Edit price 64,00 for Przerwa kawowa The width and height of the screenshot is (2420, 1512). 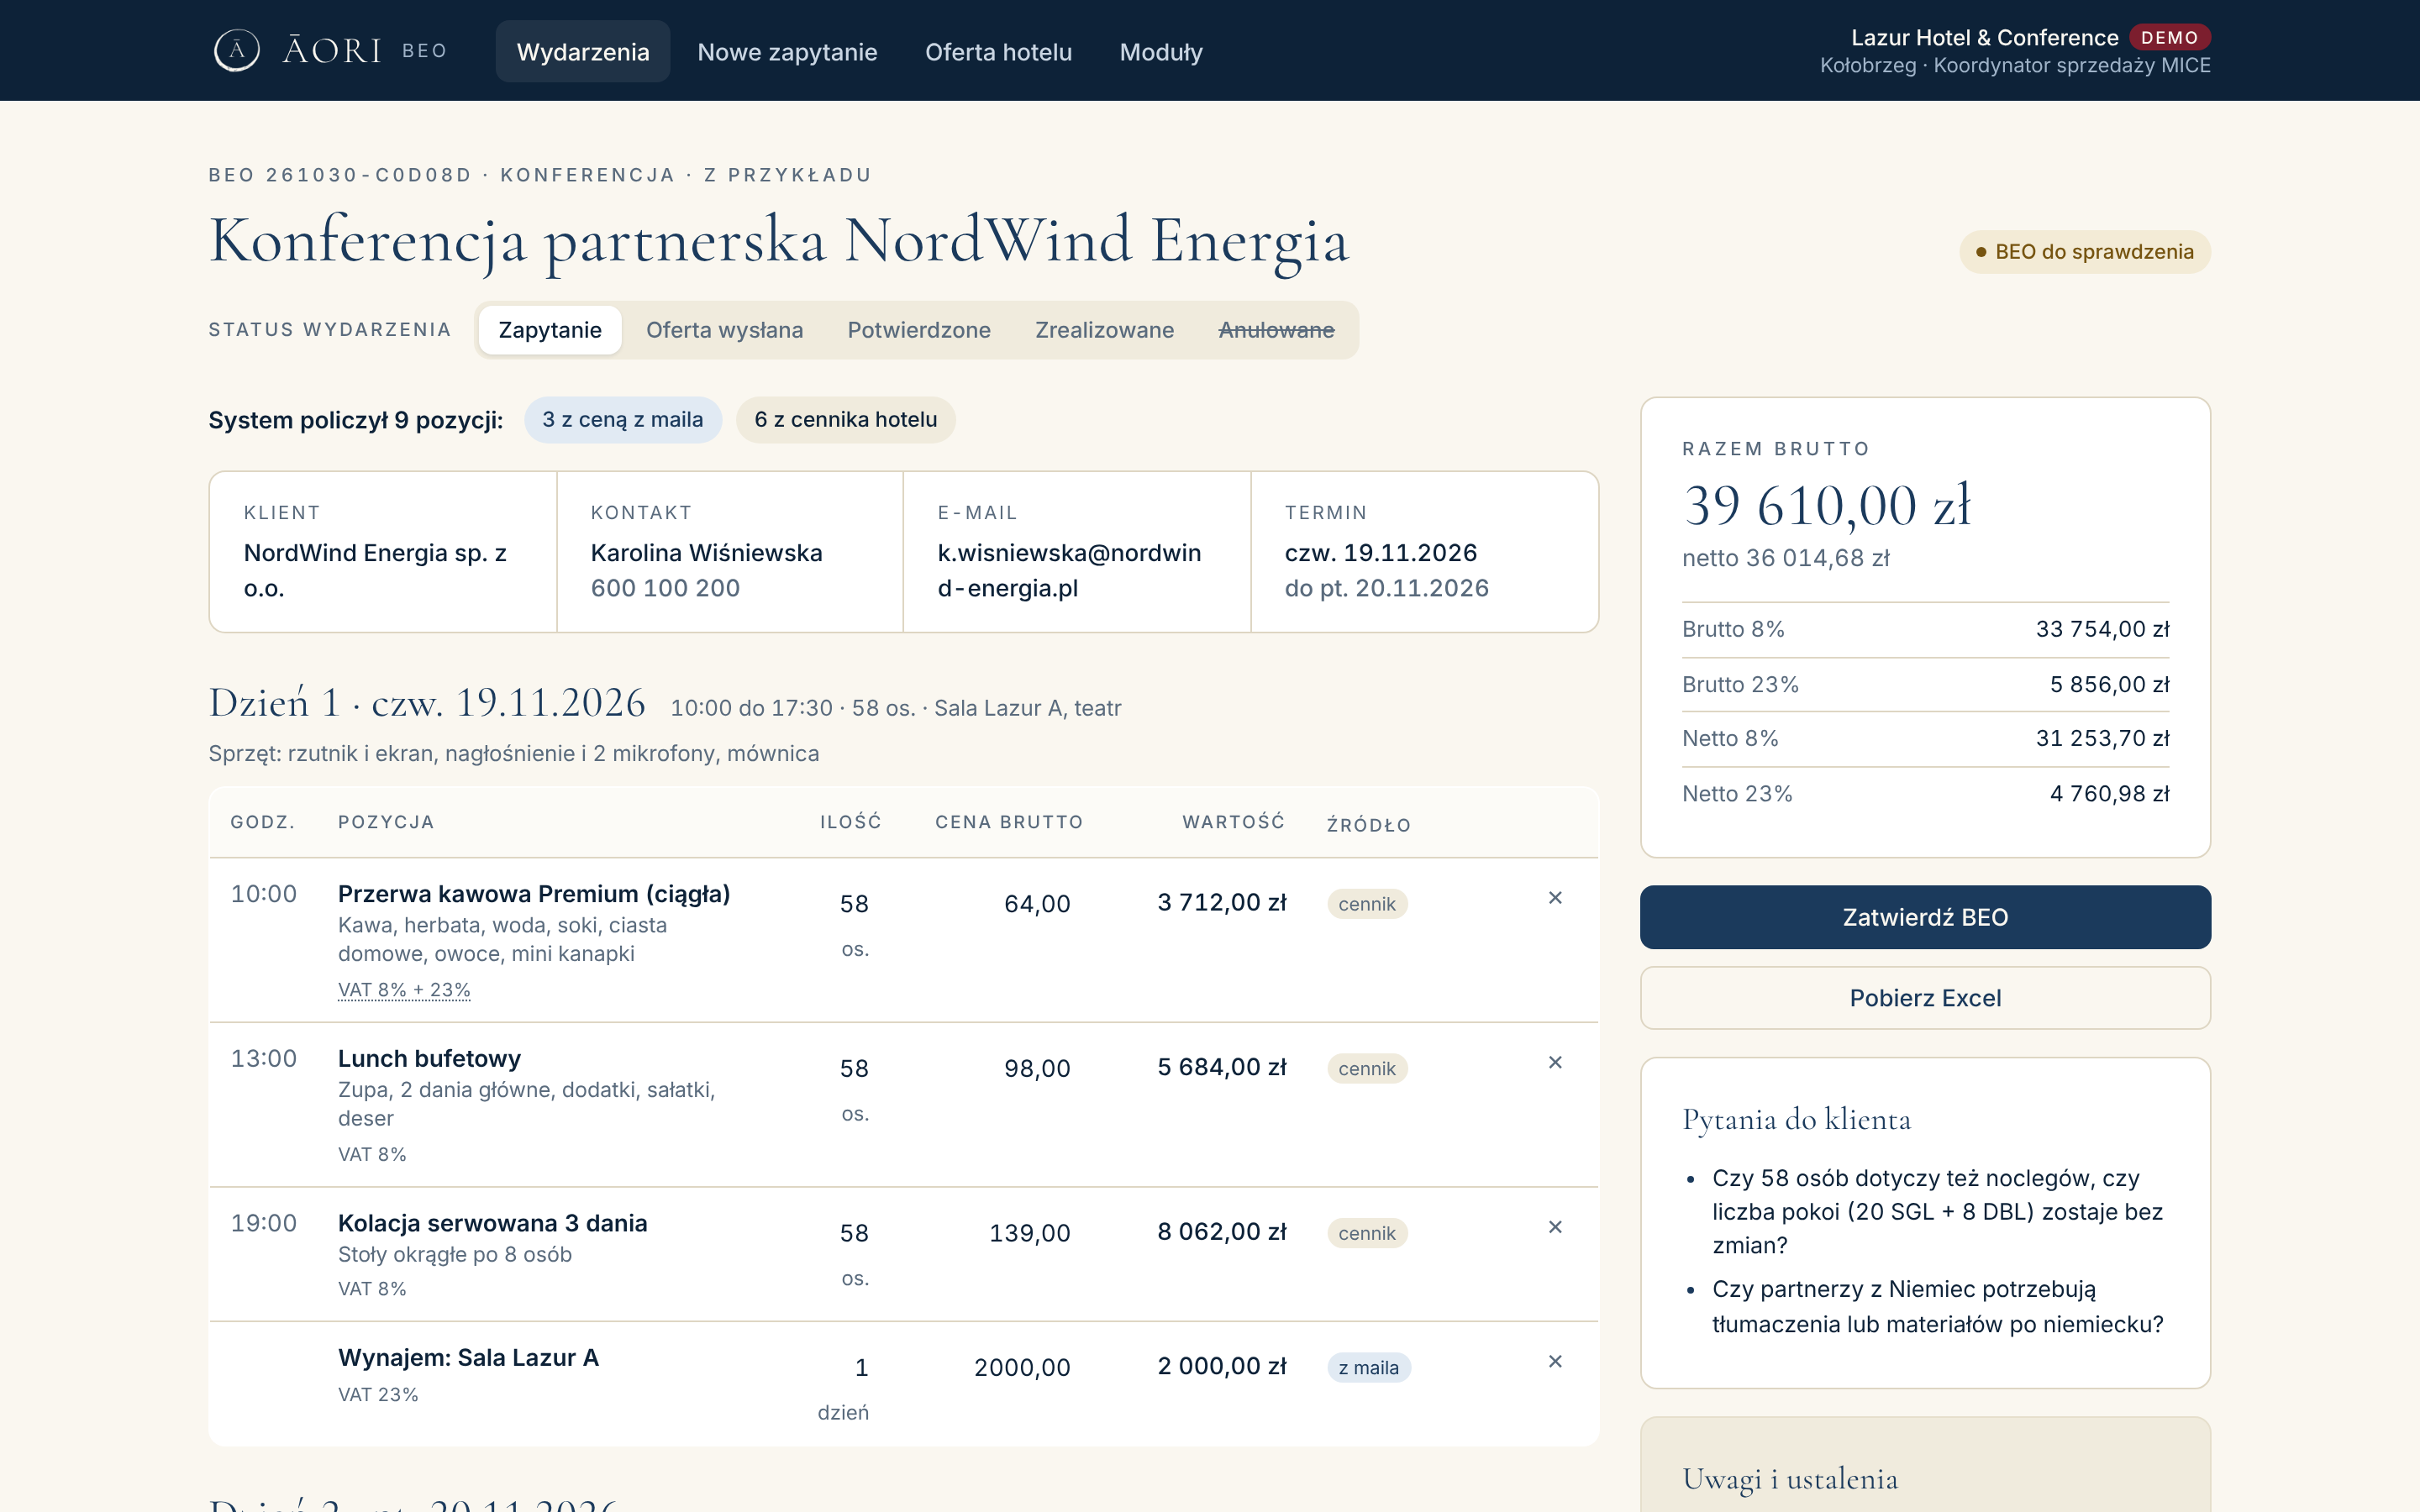click(x=1037, y=904)
